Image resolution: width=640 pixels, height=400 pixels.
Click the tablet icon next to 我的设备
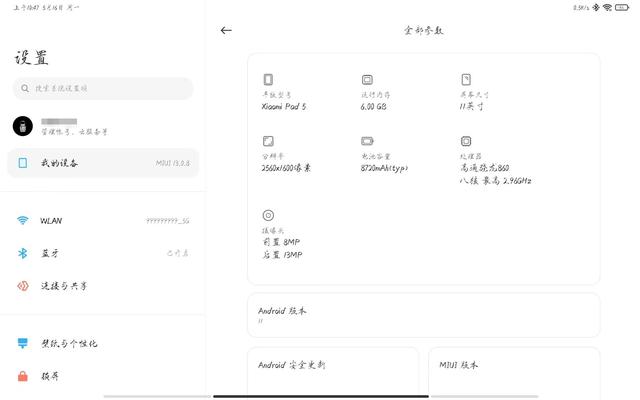click(x=23, y=163)
